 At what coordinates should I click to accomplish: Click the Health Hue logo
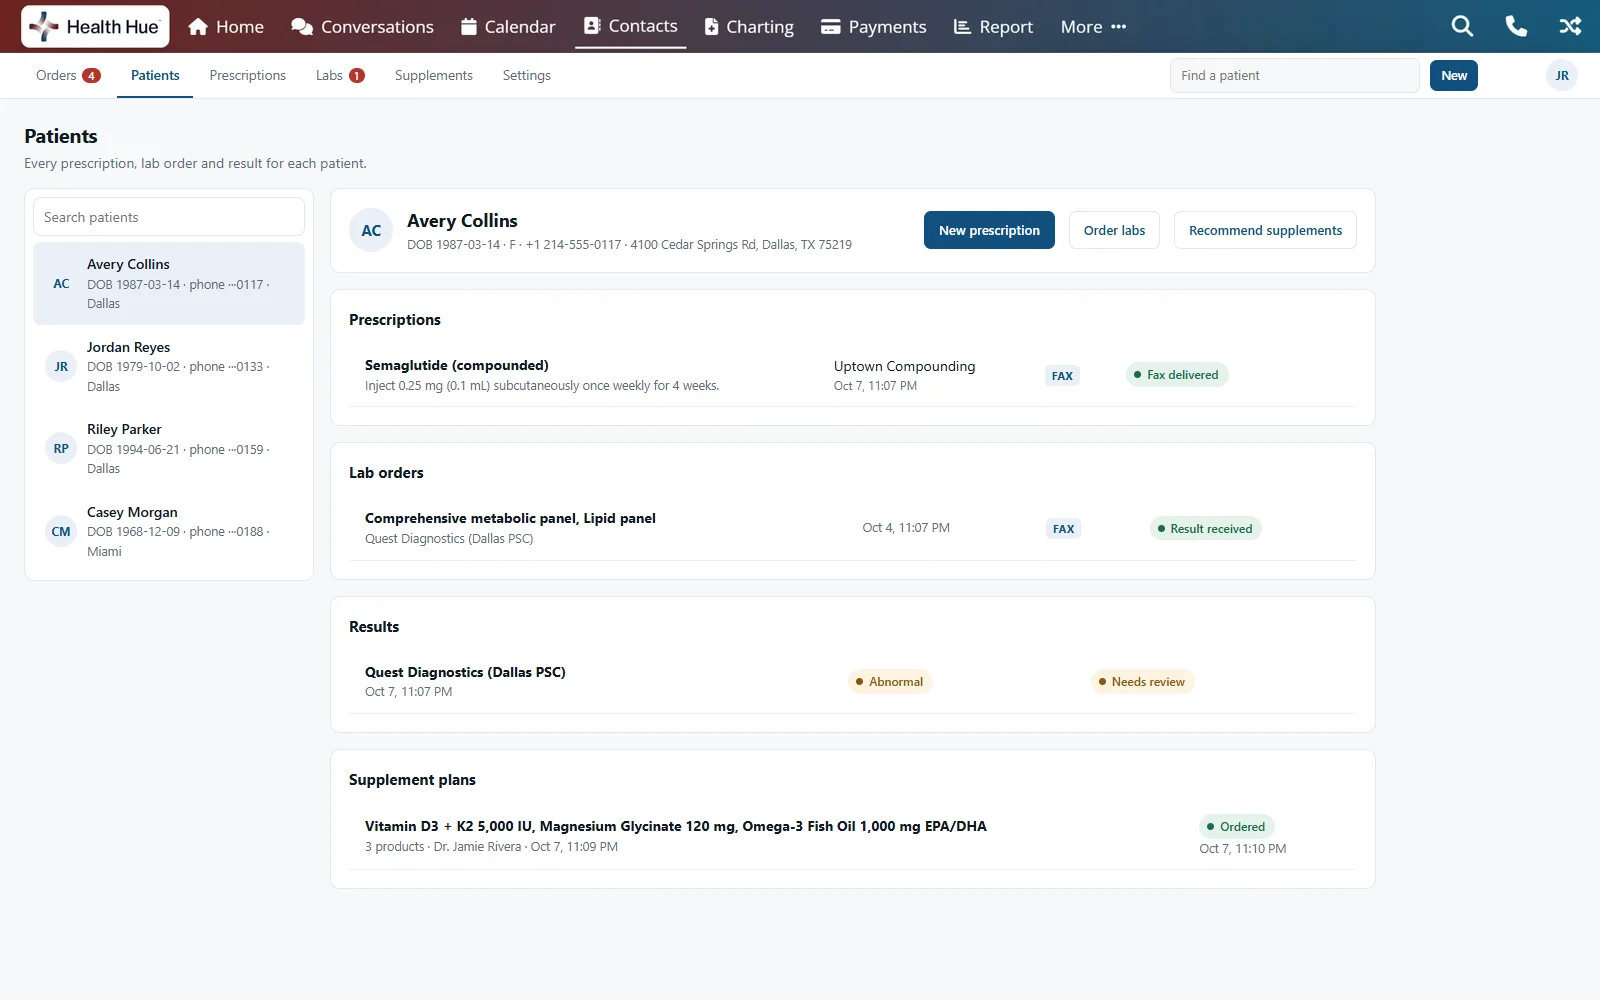point(95,27)
